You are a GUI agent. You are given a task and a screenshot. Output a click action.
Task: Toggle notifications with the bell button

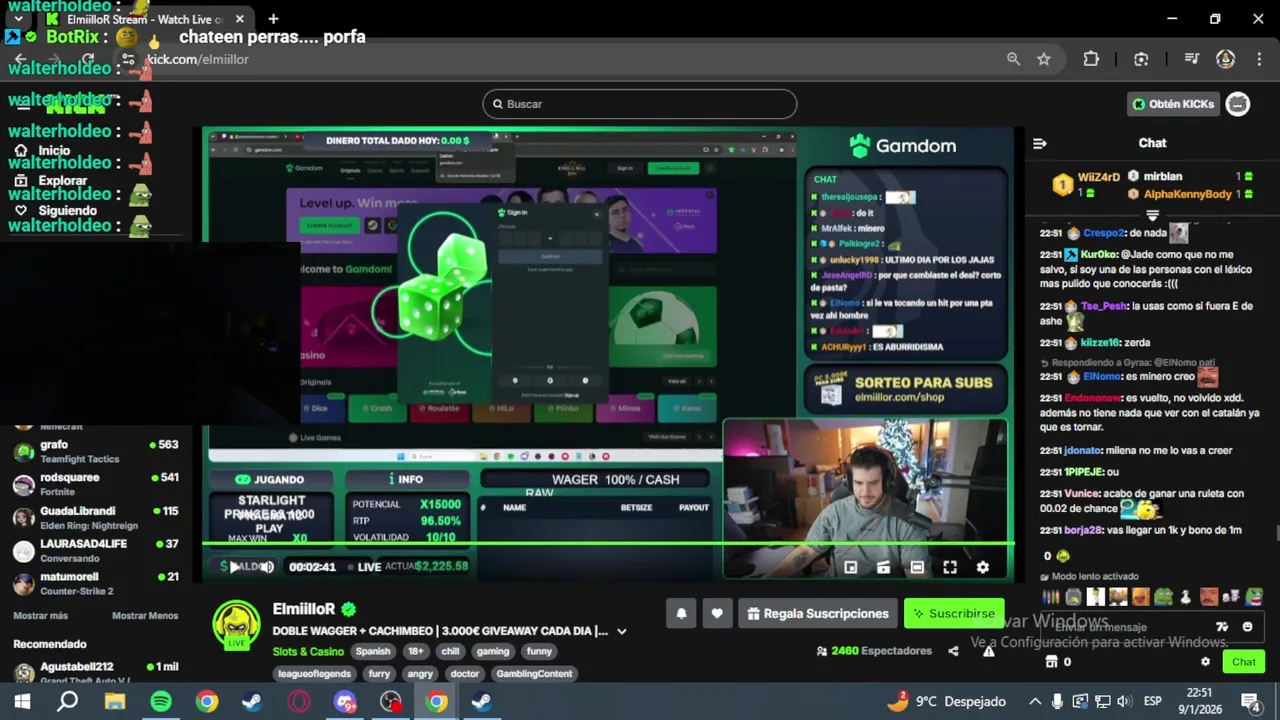(681, 614)
